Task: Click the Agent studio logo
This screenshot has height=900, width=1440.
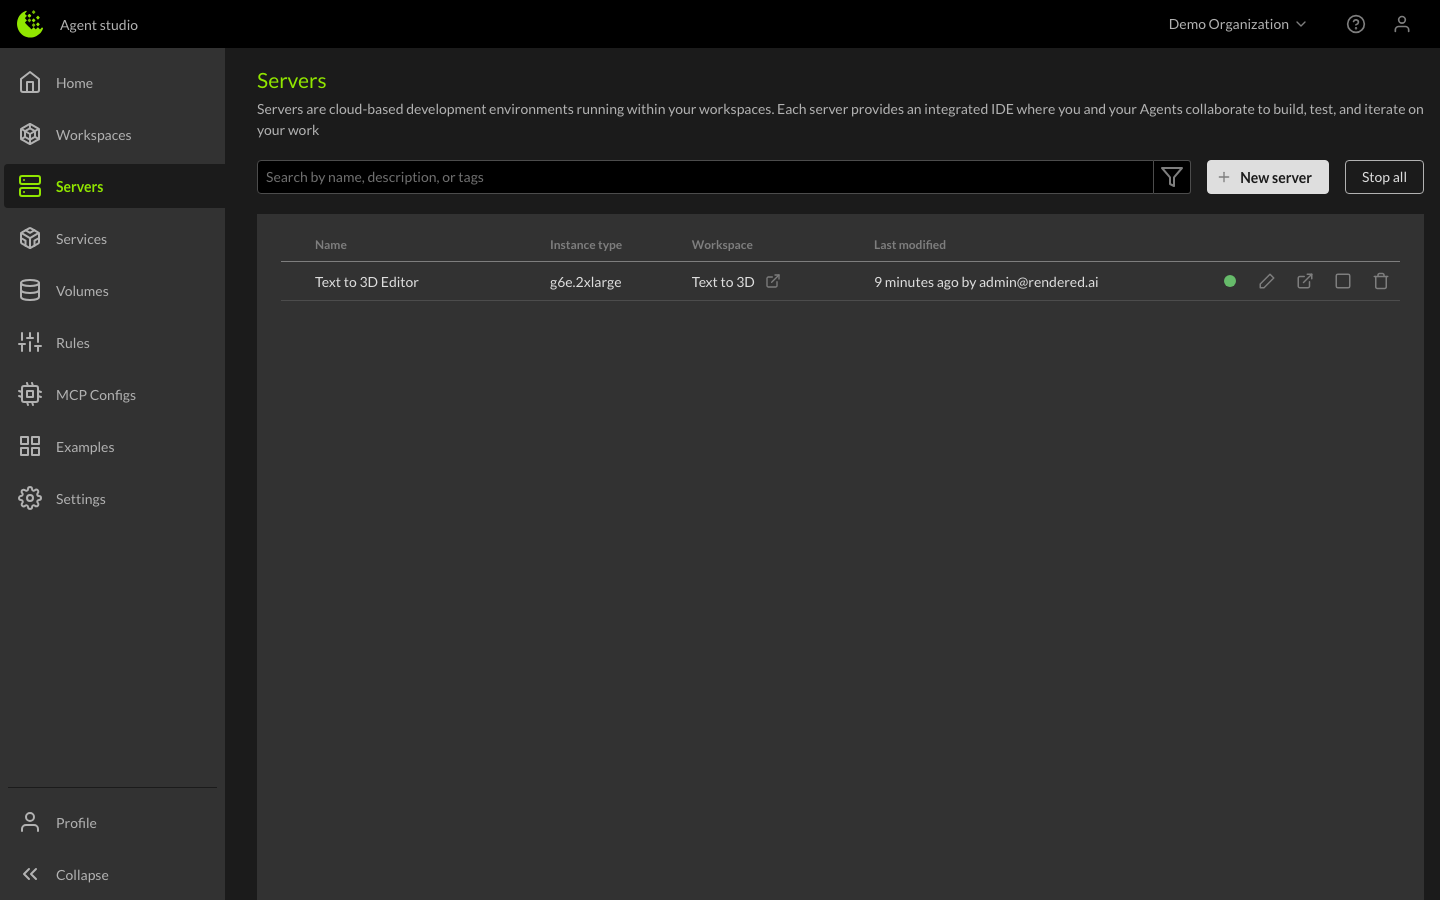Action: point(30,24)
